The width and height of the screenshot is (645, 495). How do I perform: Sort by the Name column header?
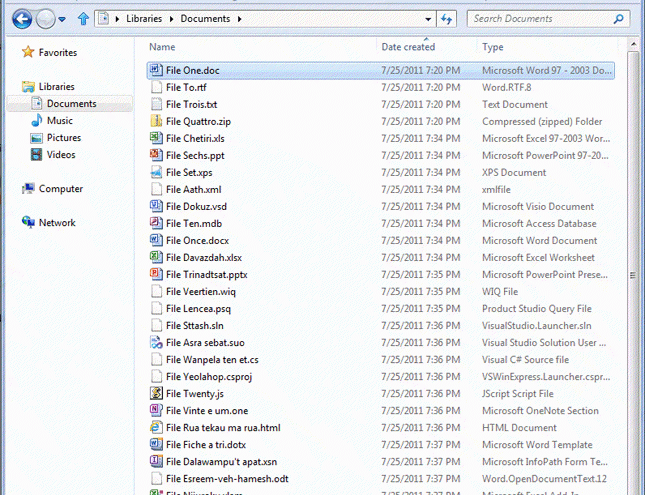(x=162, y=47)
